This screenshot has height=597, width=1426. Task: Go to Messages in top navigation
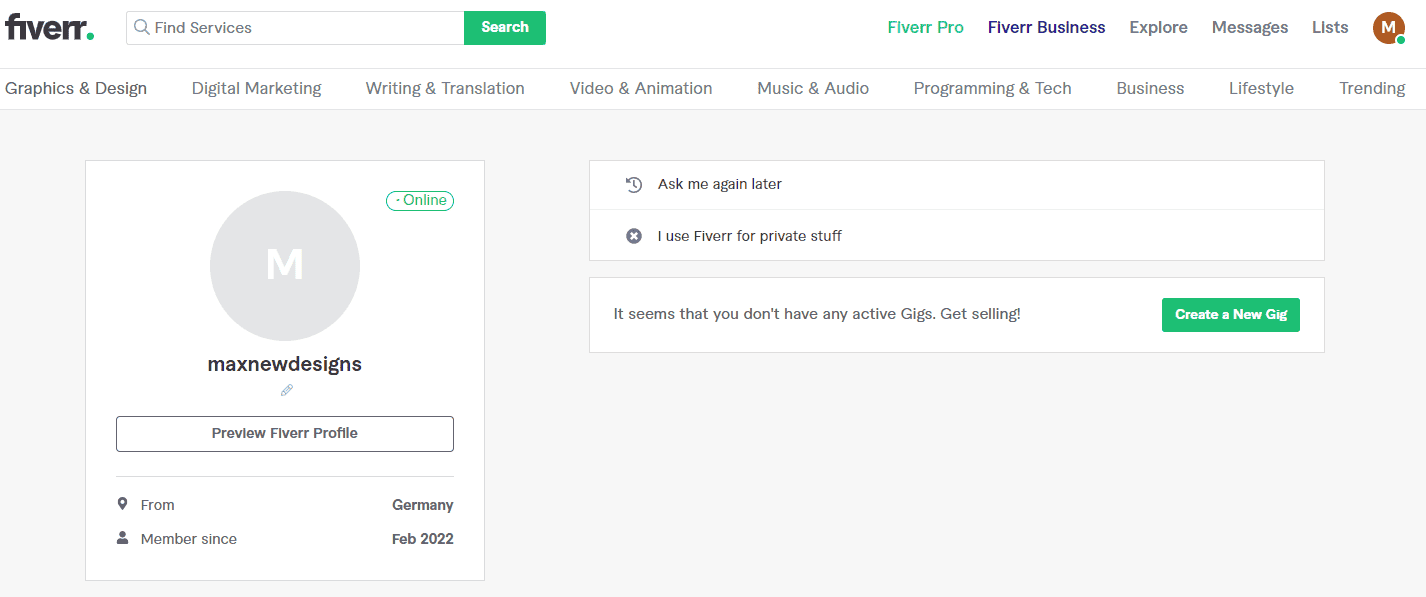(1250, 28)
